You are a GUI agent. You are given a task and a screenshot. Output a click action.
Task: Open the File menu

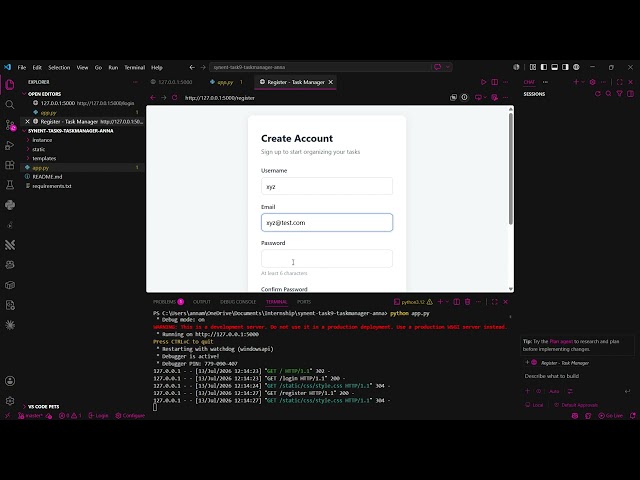click(x=22, y=67)
